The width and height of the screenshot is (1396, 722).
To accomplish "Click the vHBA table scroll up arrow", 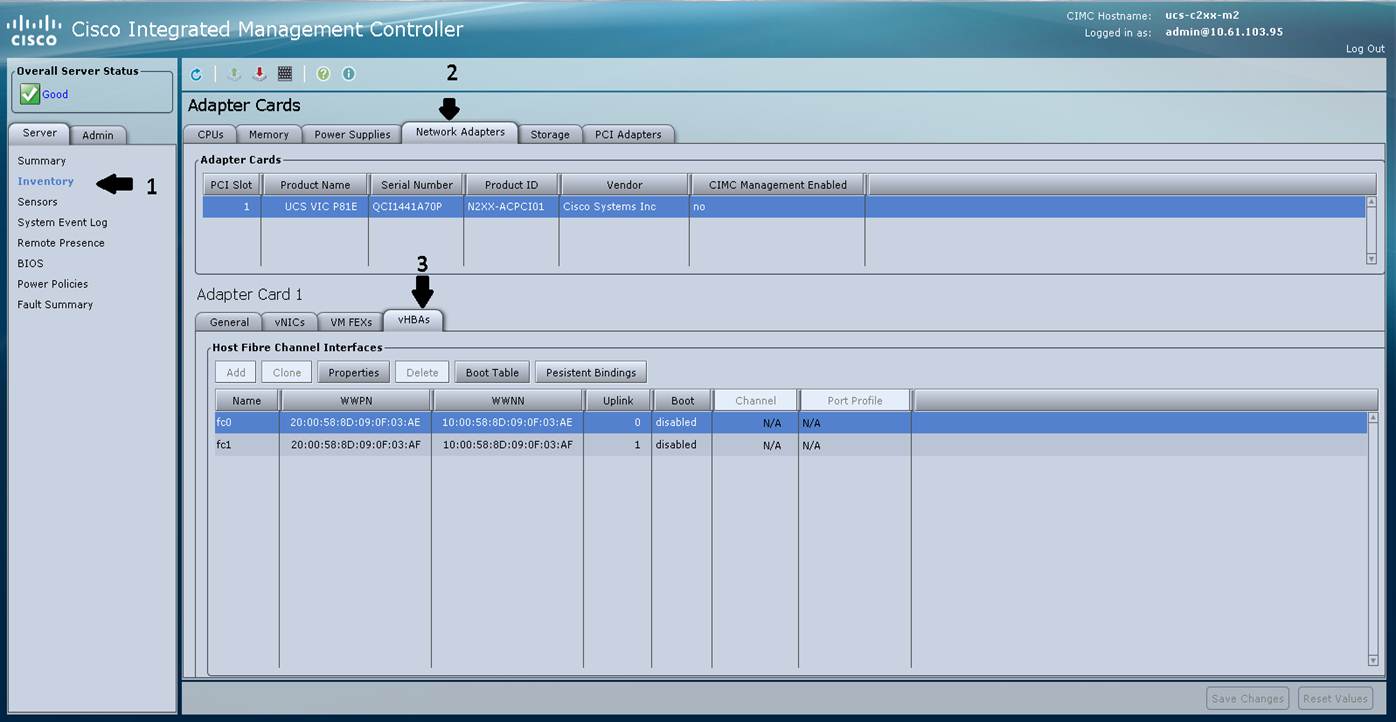I will (x=1372, y=417).
